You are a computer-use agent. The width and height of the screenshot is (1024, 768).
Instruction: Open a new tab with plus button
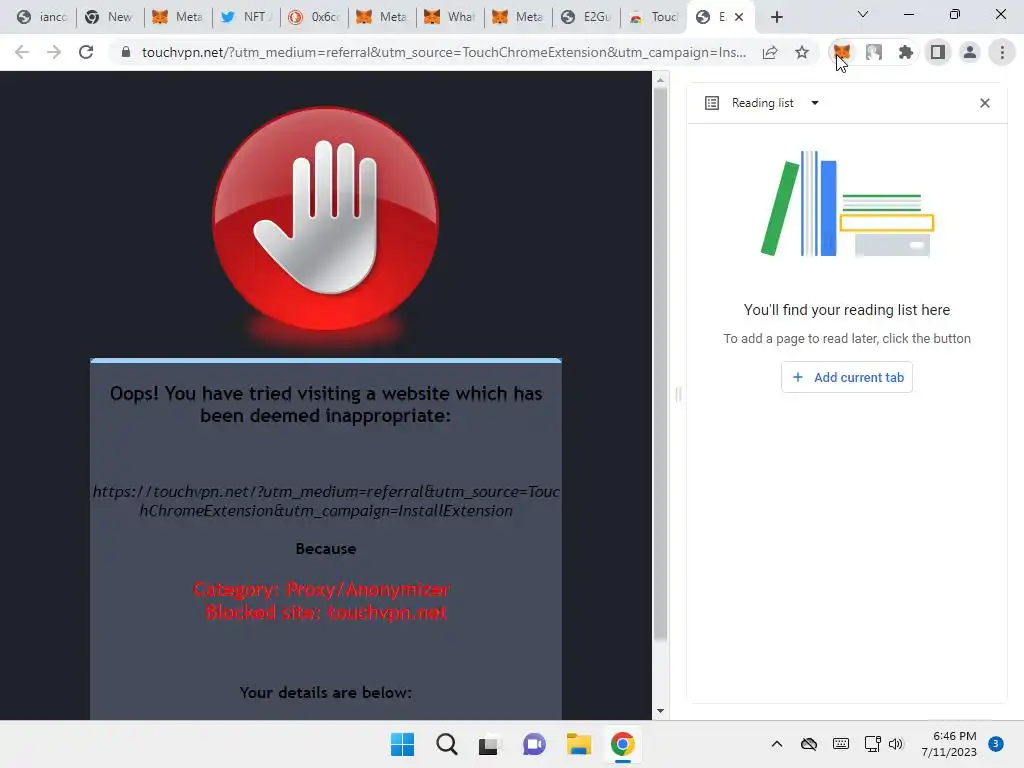tap(776, 17)
